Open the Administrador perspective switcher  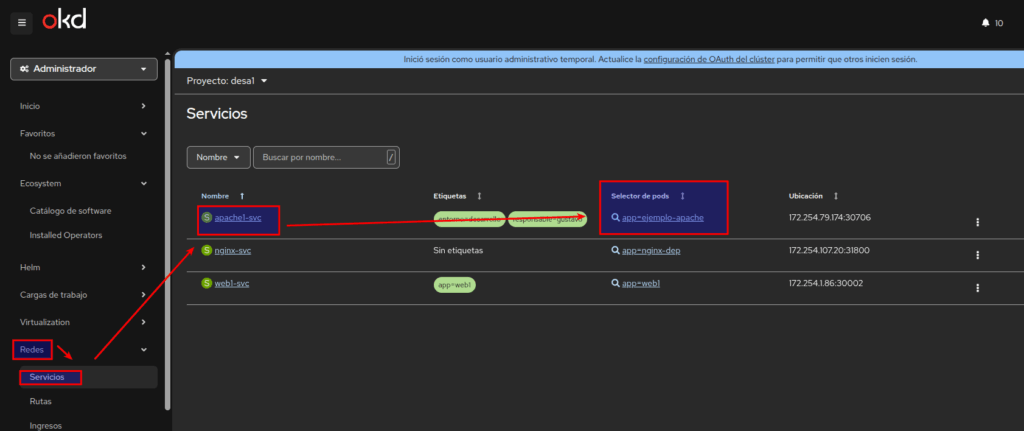(84, 69)
